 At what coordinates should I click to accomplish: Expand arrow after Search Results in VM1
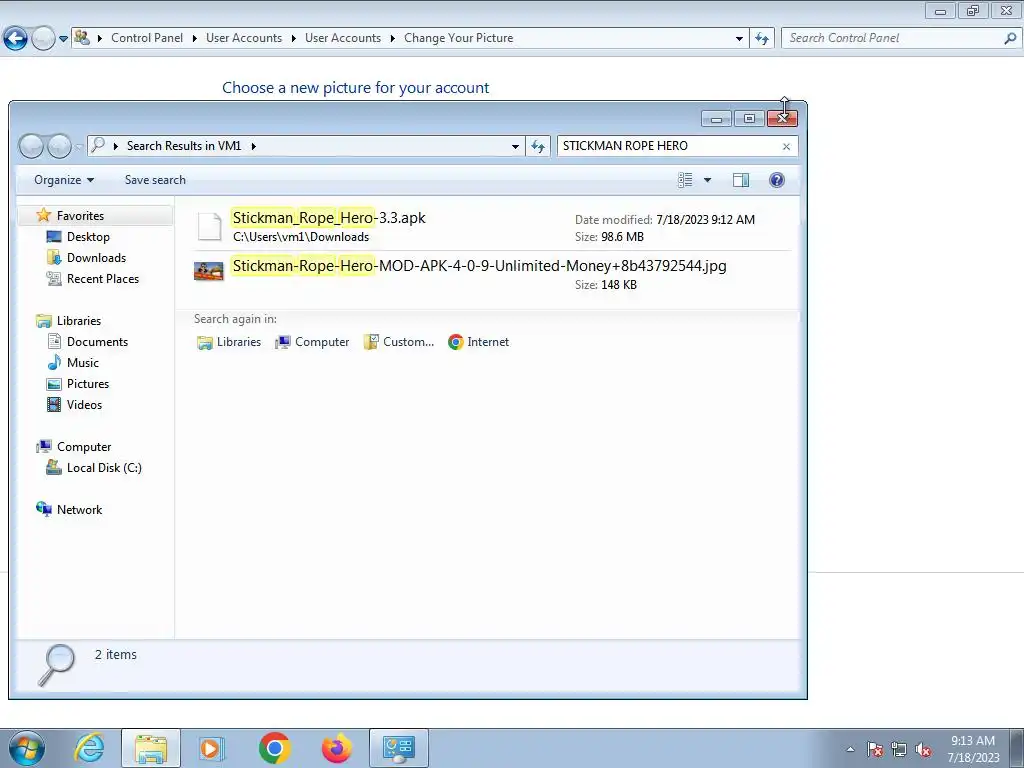(253, 146)
